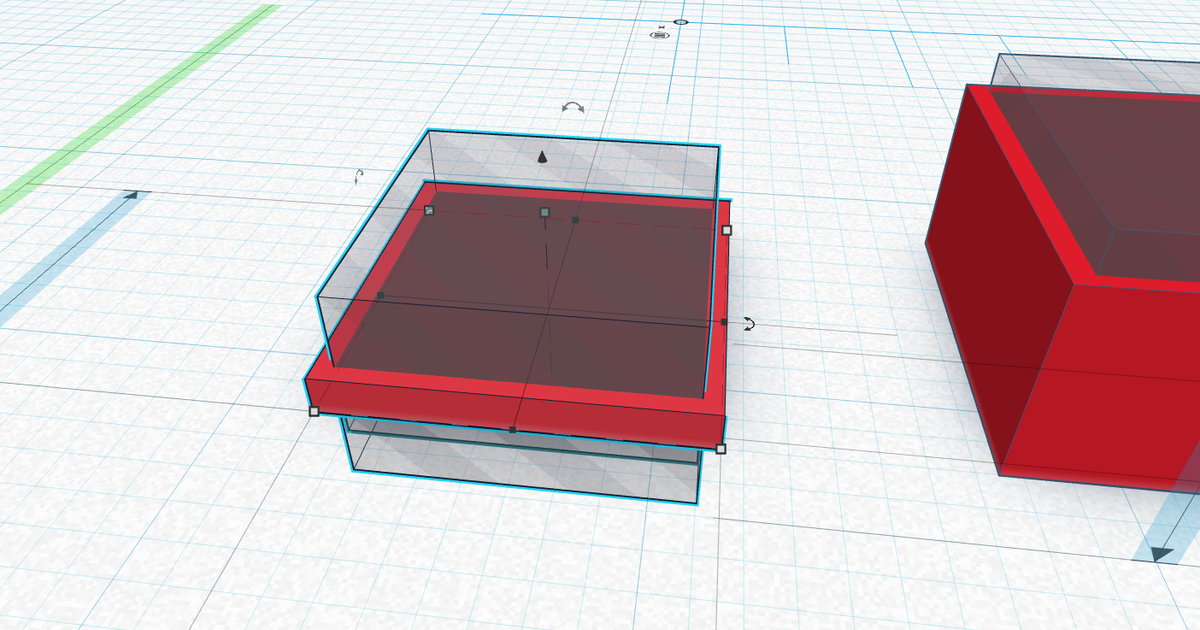Click the black midpoint handle on the left edge
This screenshot has height=630, width=1200.
coord(382,294)
